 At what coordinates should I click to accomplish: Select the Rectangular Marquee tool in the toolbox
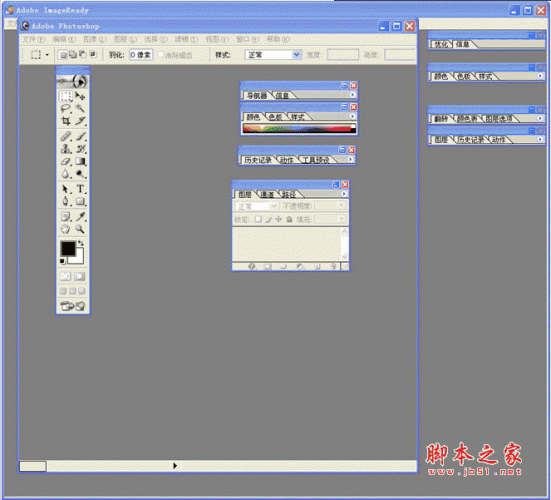coord(66,96)
